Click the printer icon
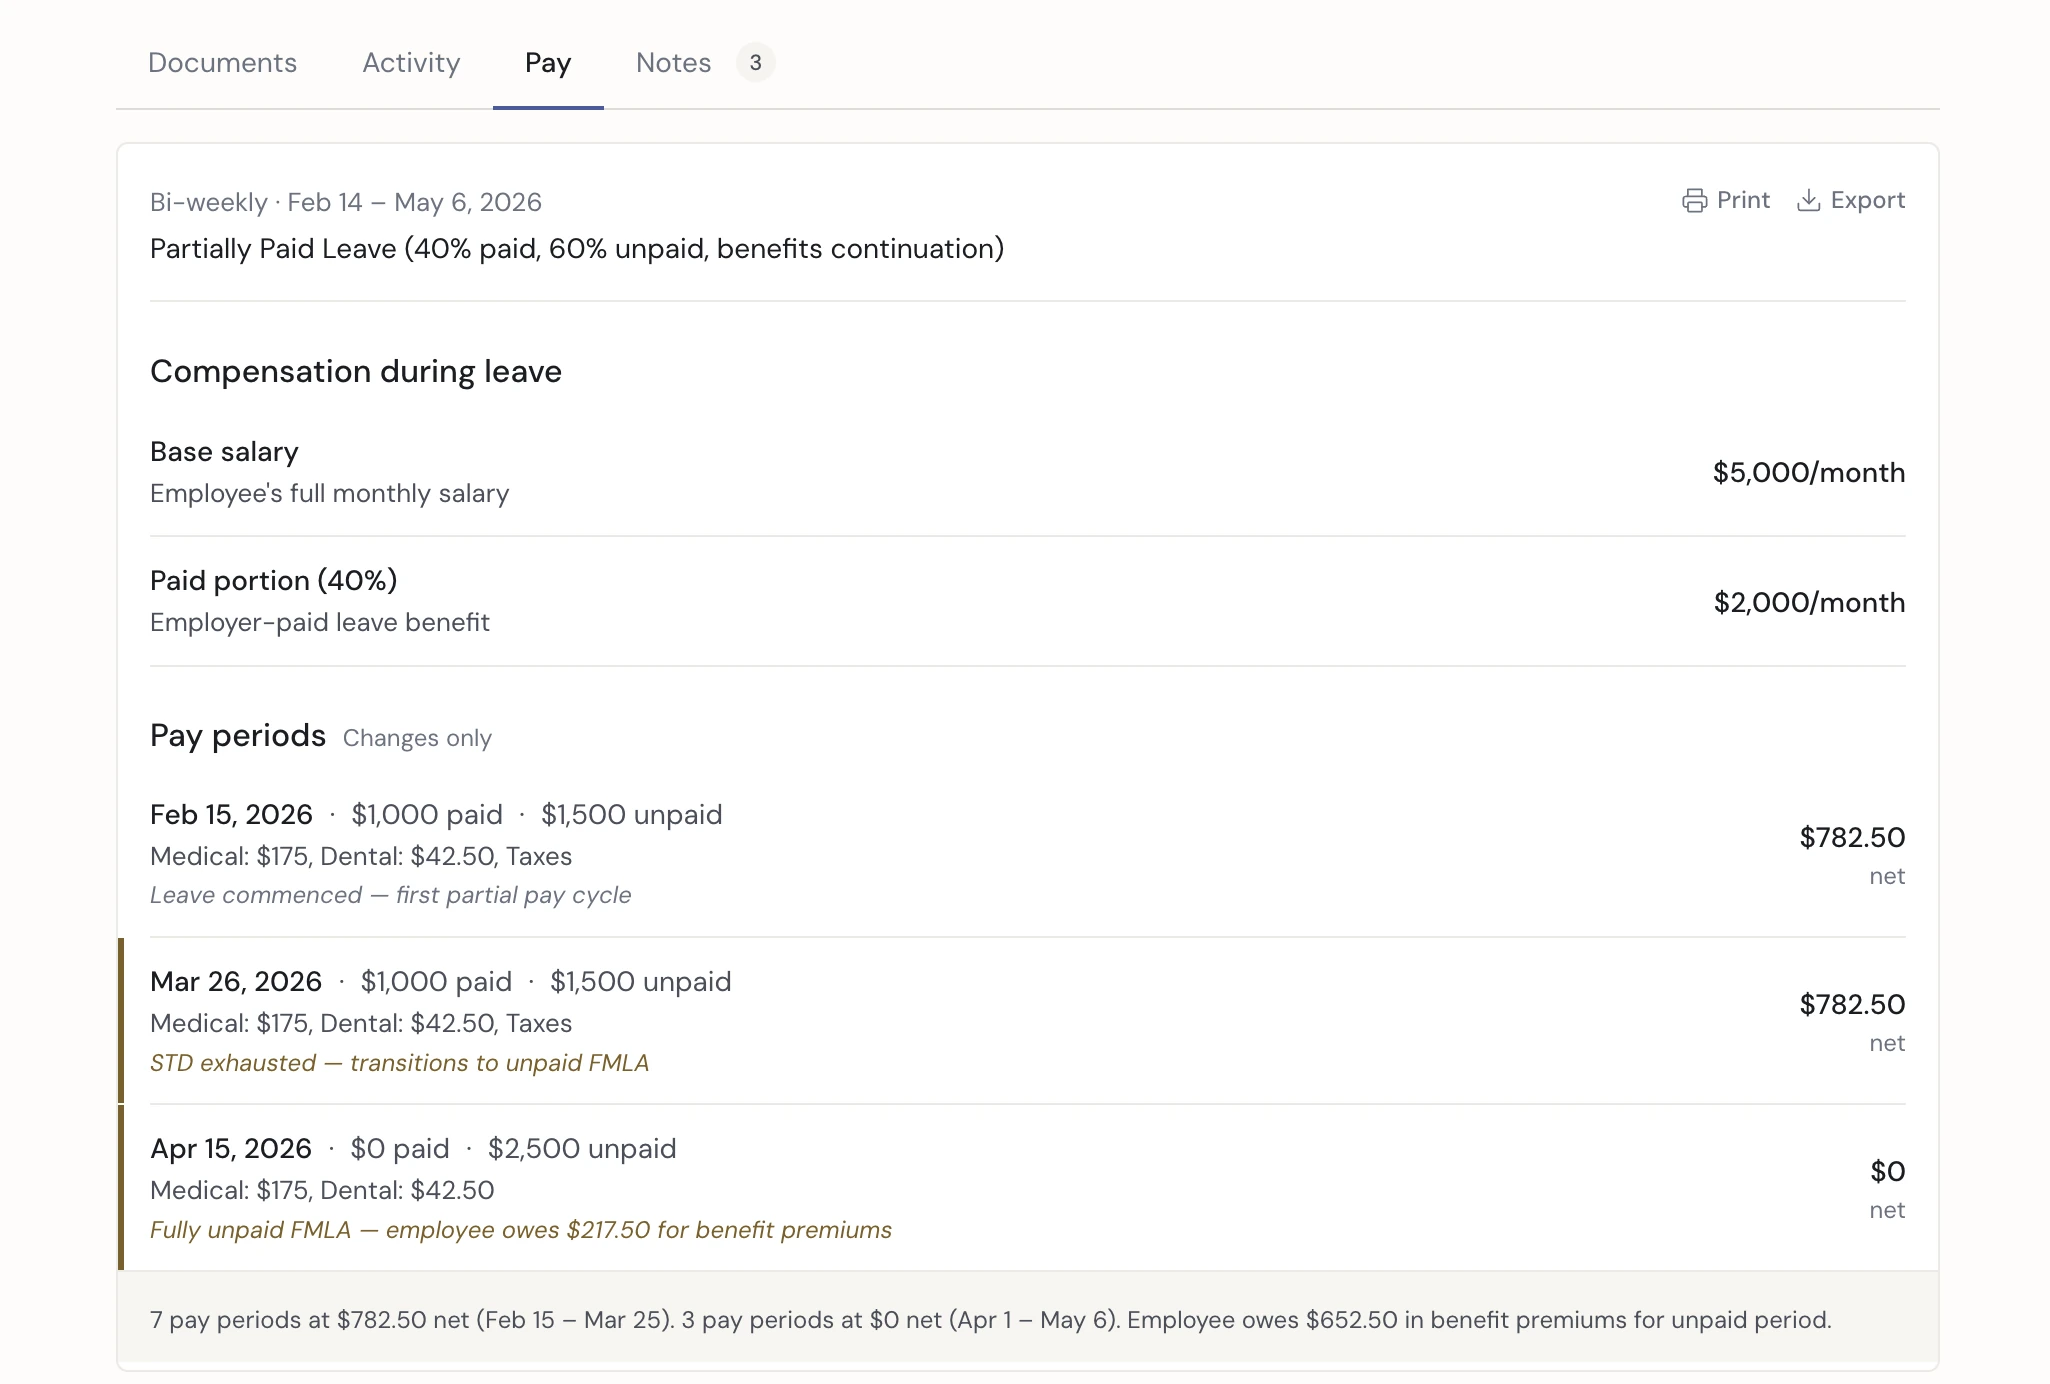The height and width of the screenshot is (1384, 2050). pyautogui.click(x=1694, y=201)
